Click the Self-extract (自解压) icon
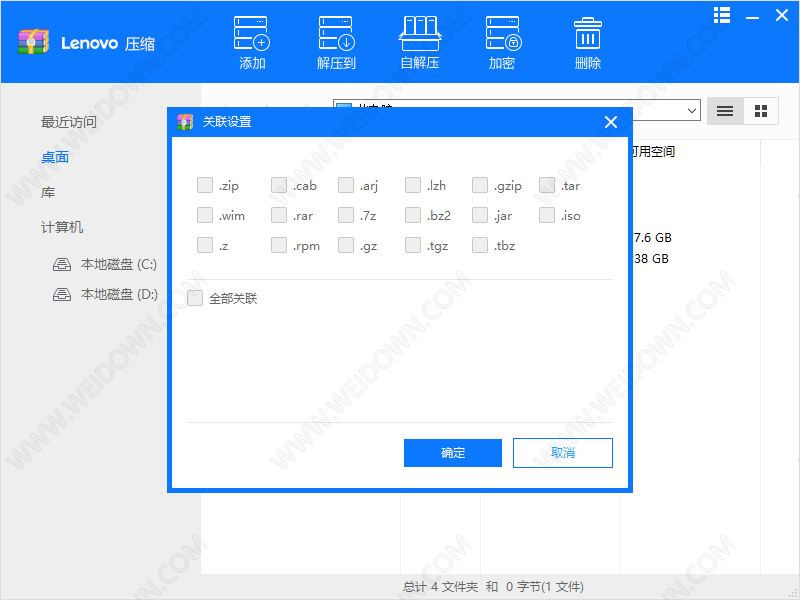This screenshot has width=800, height=600. click(420, 34)
